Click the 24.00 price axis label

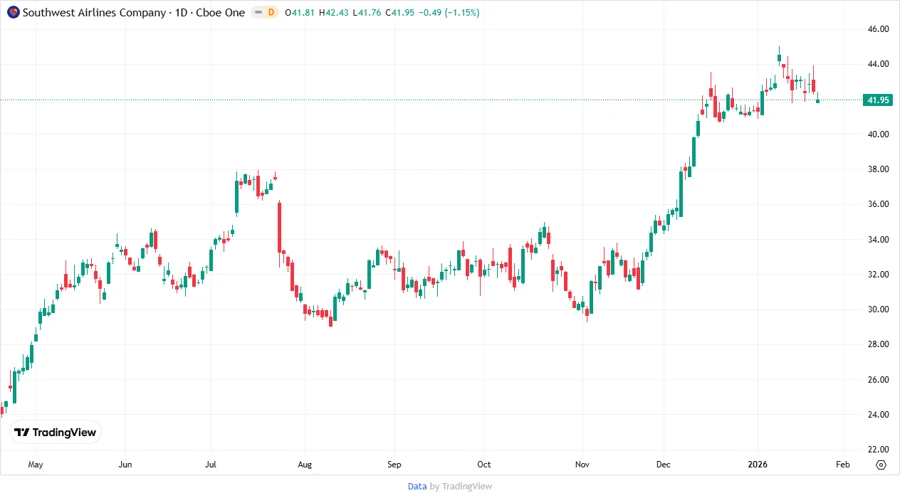878,414
